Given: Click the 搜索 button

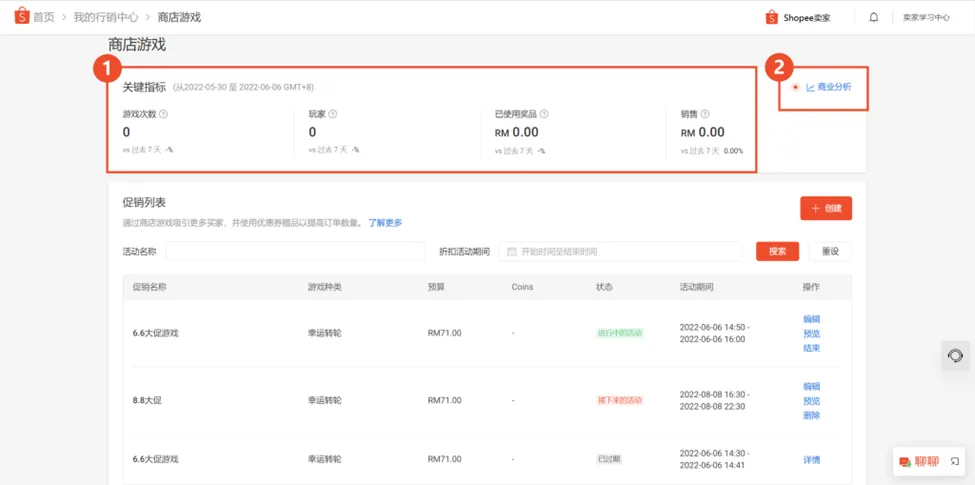Looking at the screenshot, I should [777, 252].
